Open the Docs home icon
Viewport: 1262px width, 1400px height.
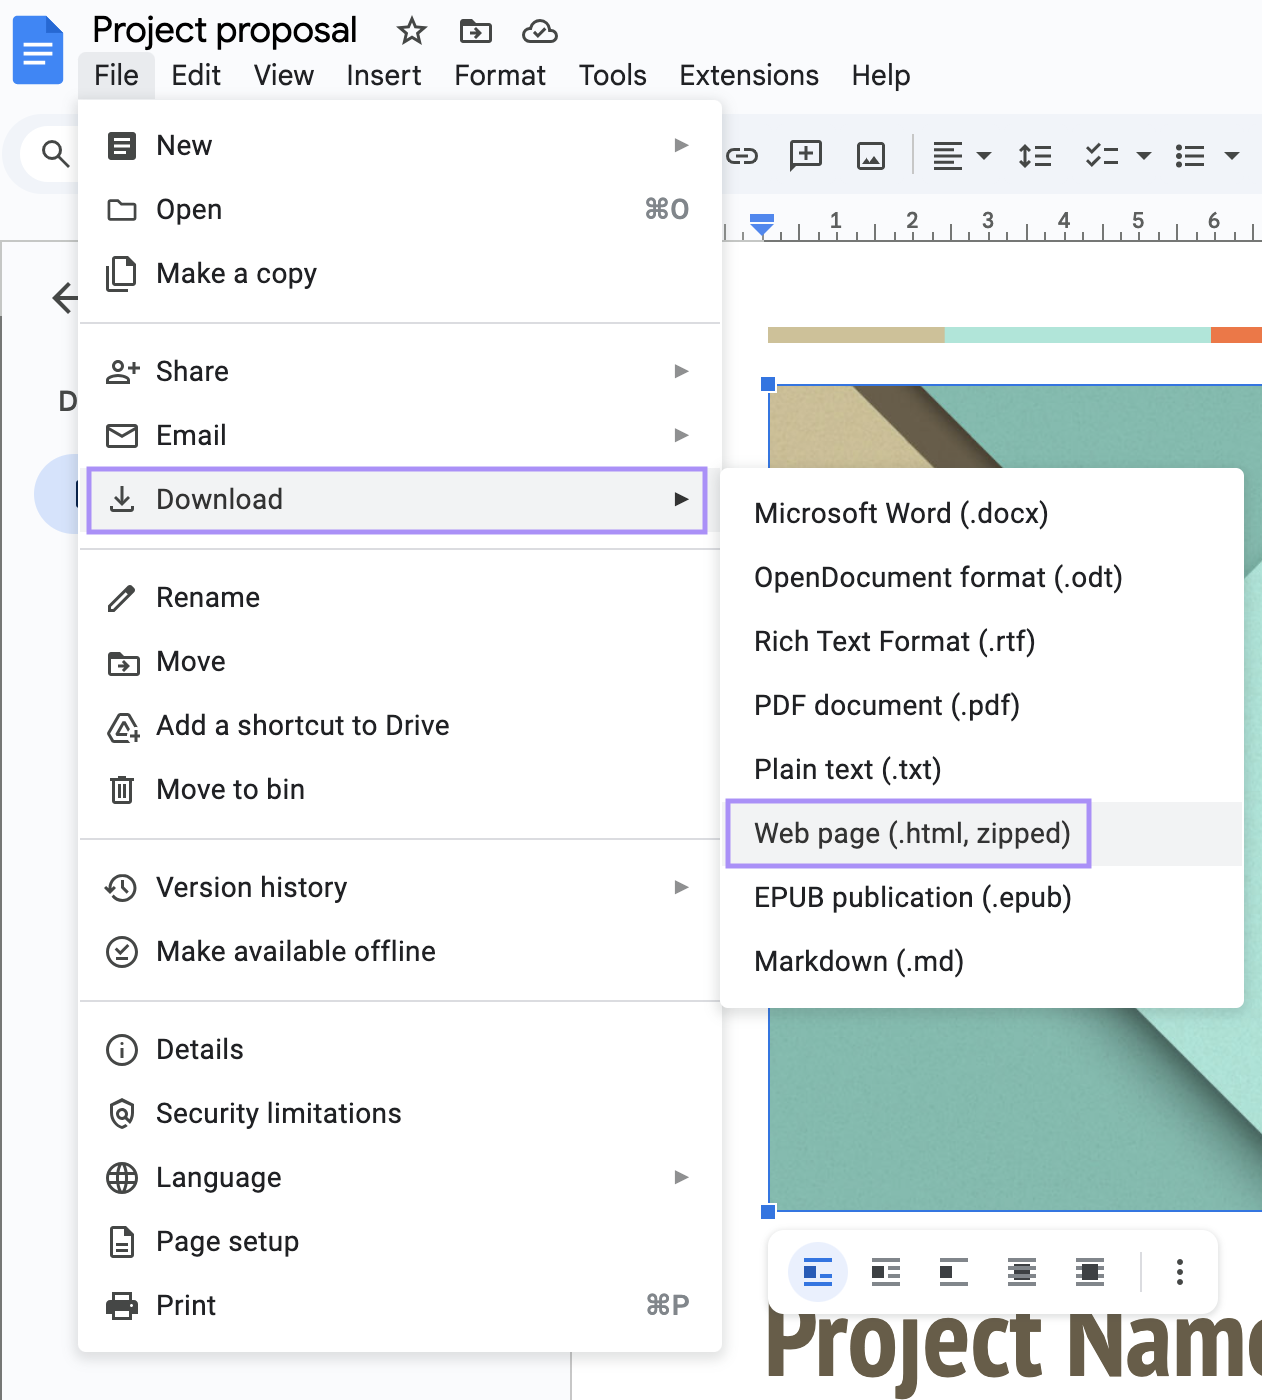click(x=37, y=50)
